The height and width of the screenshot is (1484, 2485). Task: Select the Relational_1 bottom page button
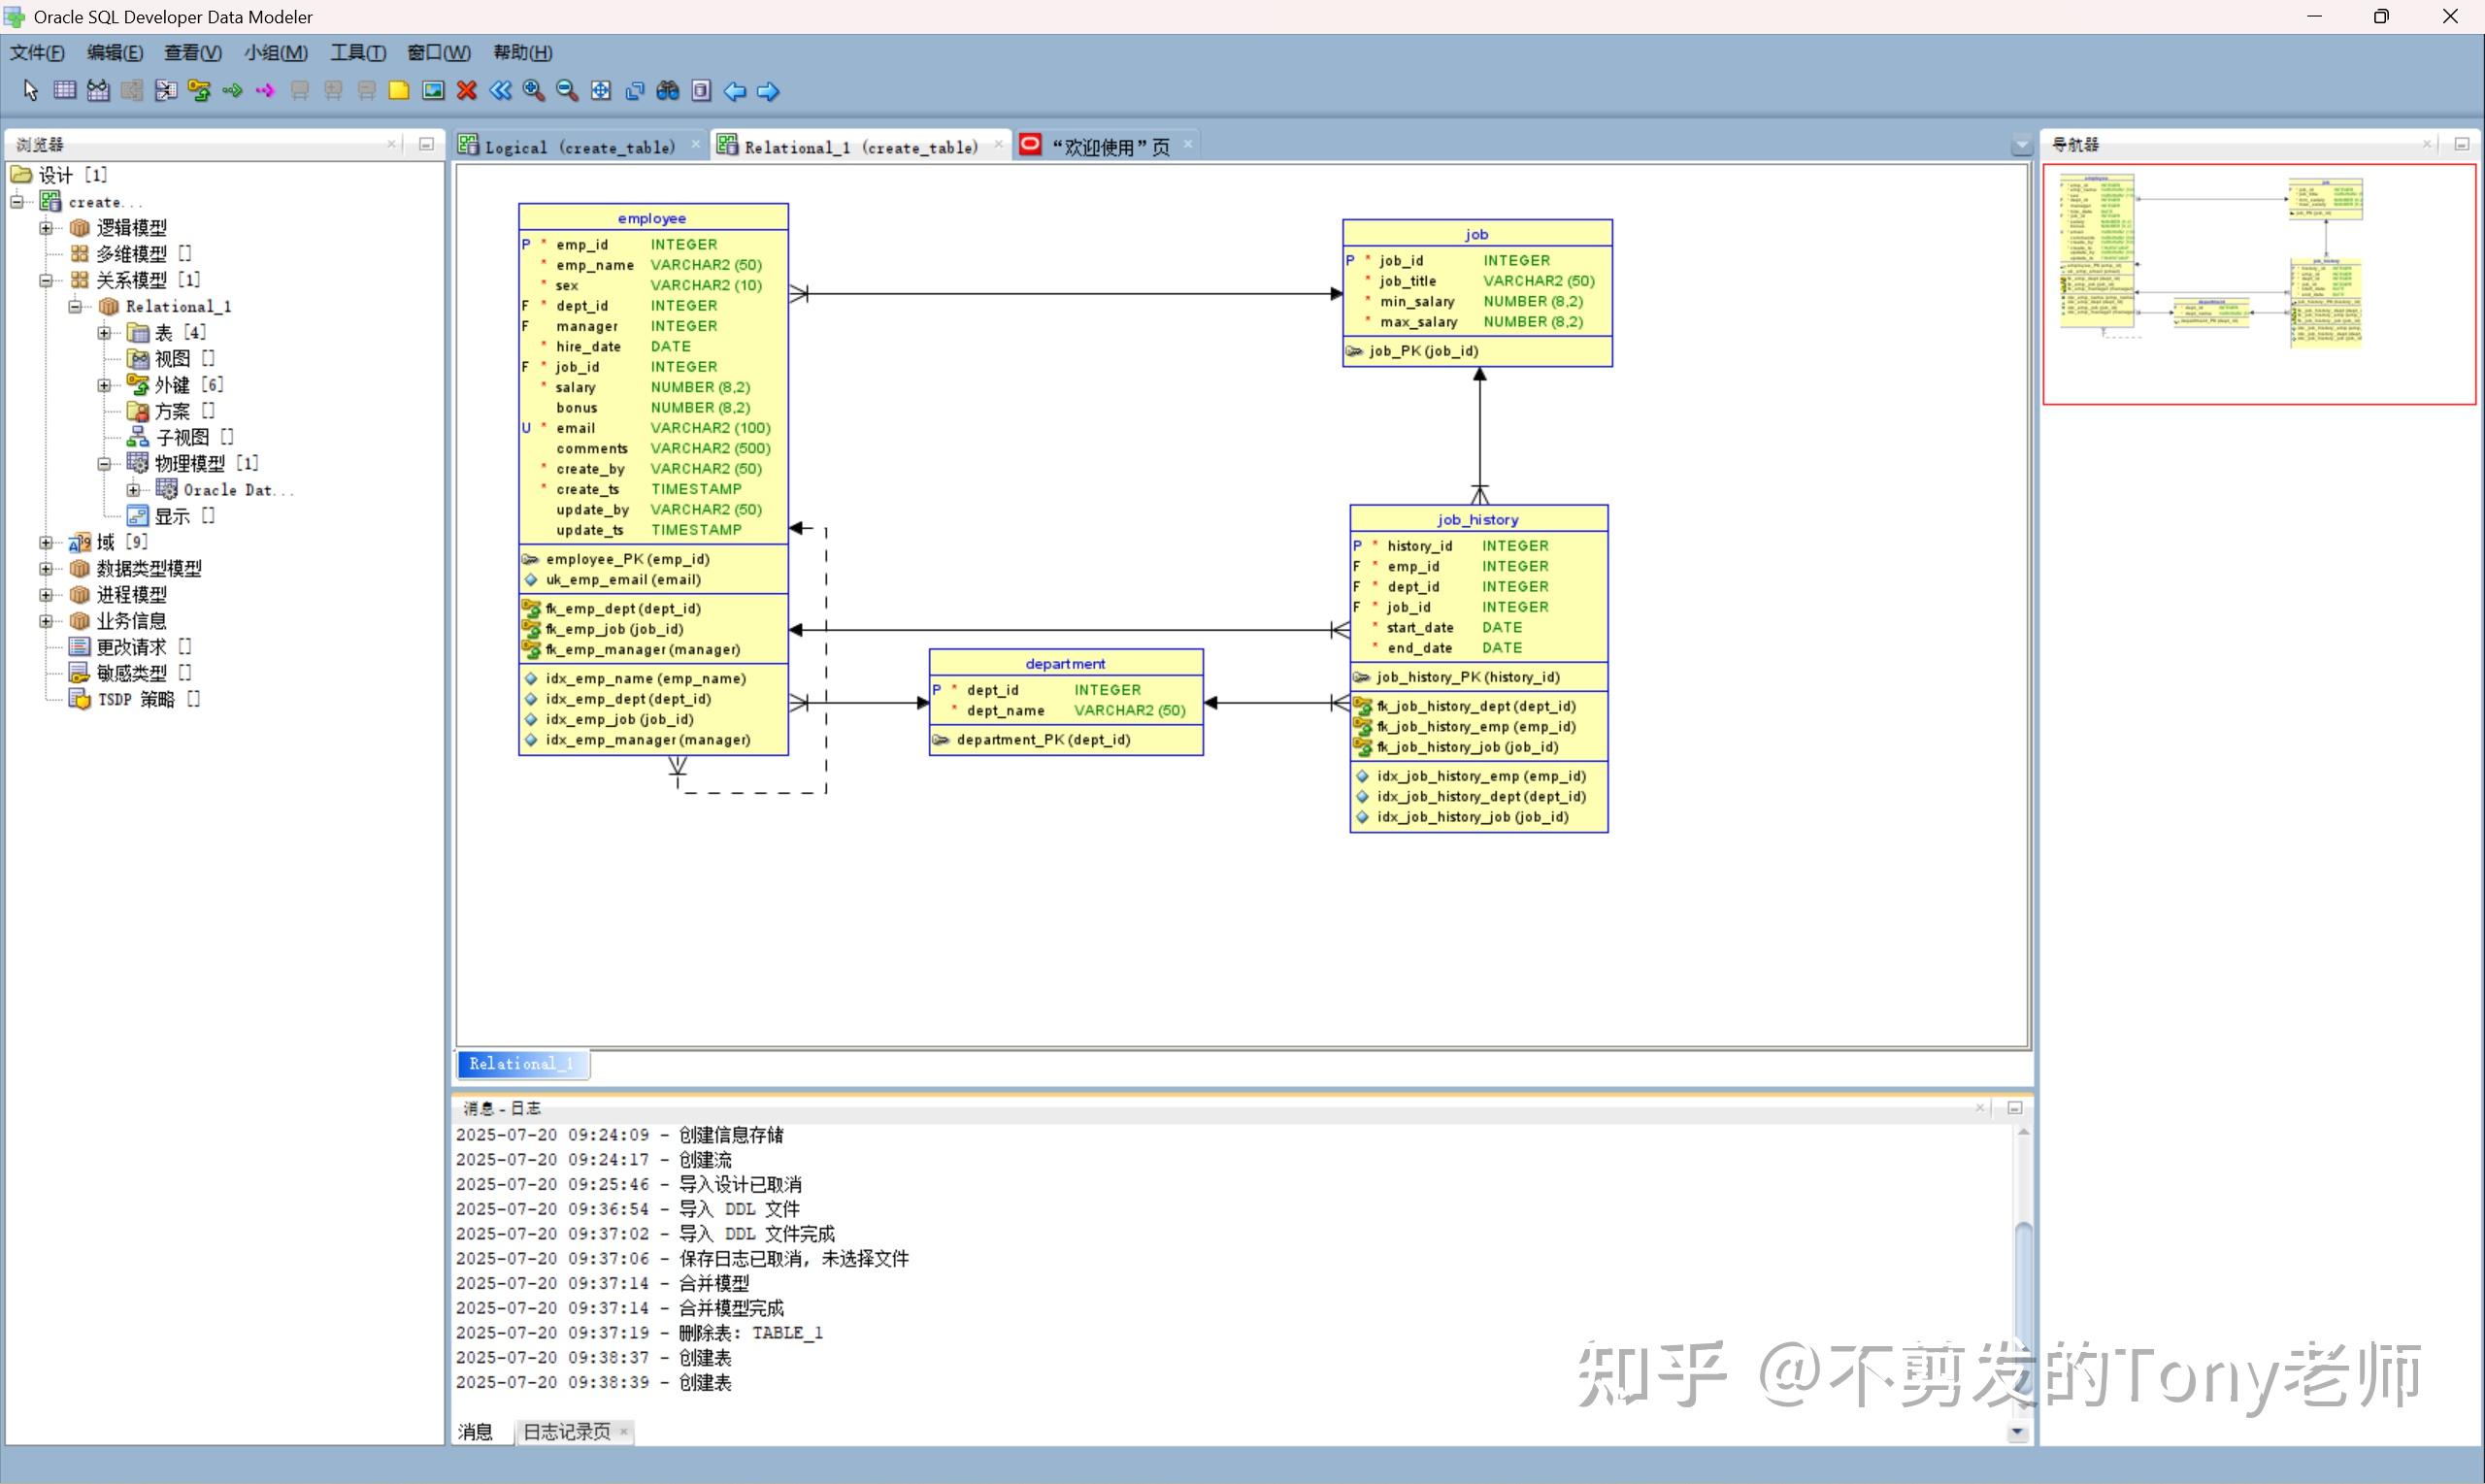point(521,1063)
